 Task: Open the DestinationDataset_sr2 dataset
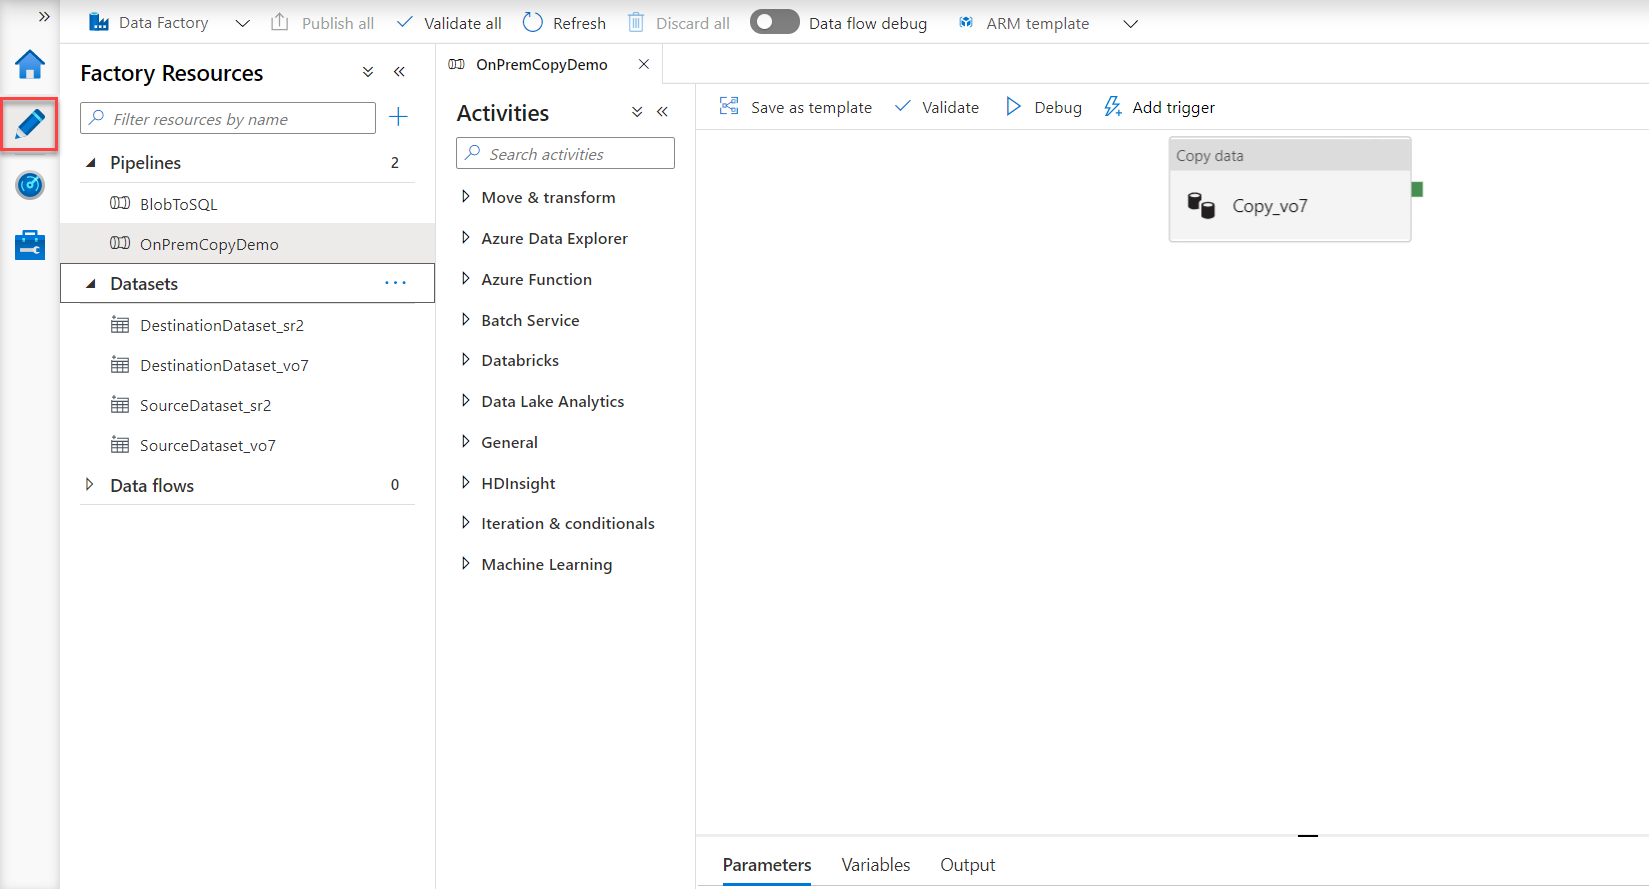point(222,325)
